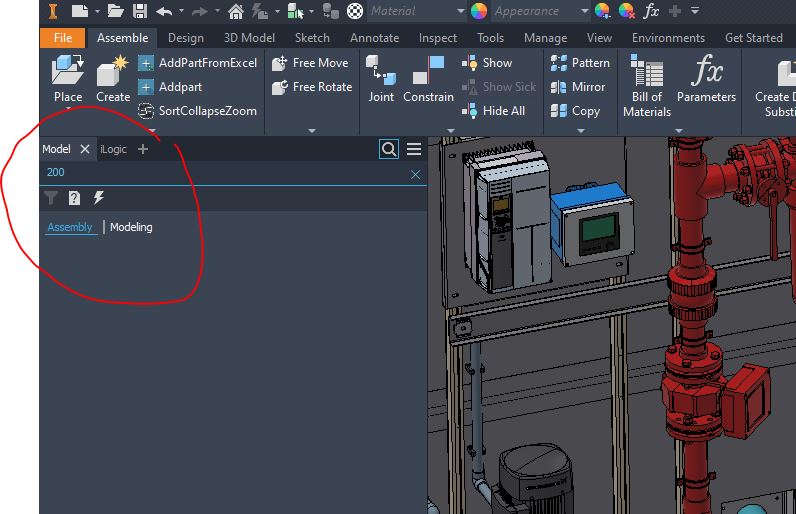Open the Environments ribbon tab

click(668, 38)
